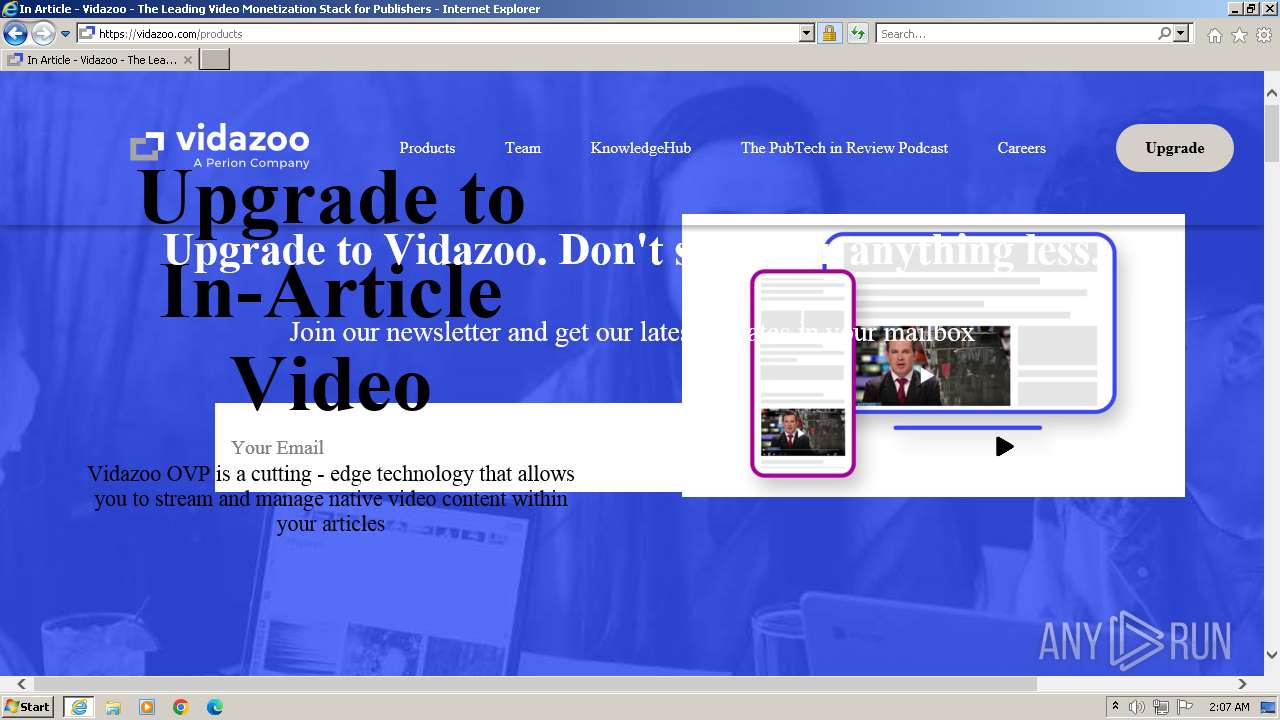Click the vertical scrollbar up arrow
Viewport: 1280px width, 720px height.
pyautogui.click(x=1272, y=93)
